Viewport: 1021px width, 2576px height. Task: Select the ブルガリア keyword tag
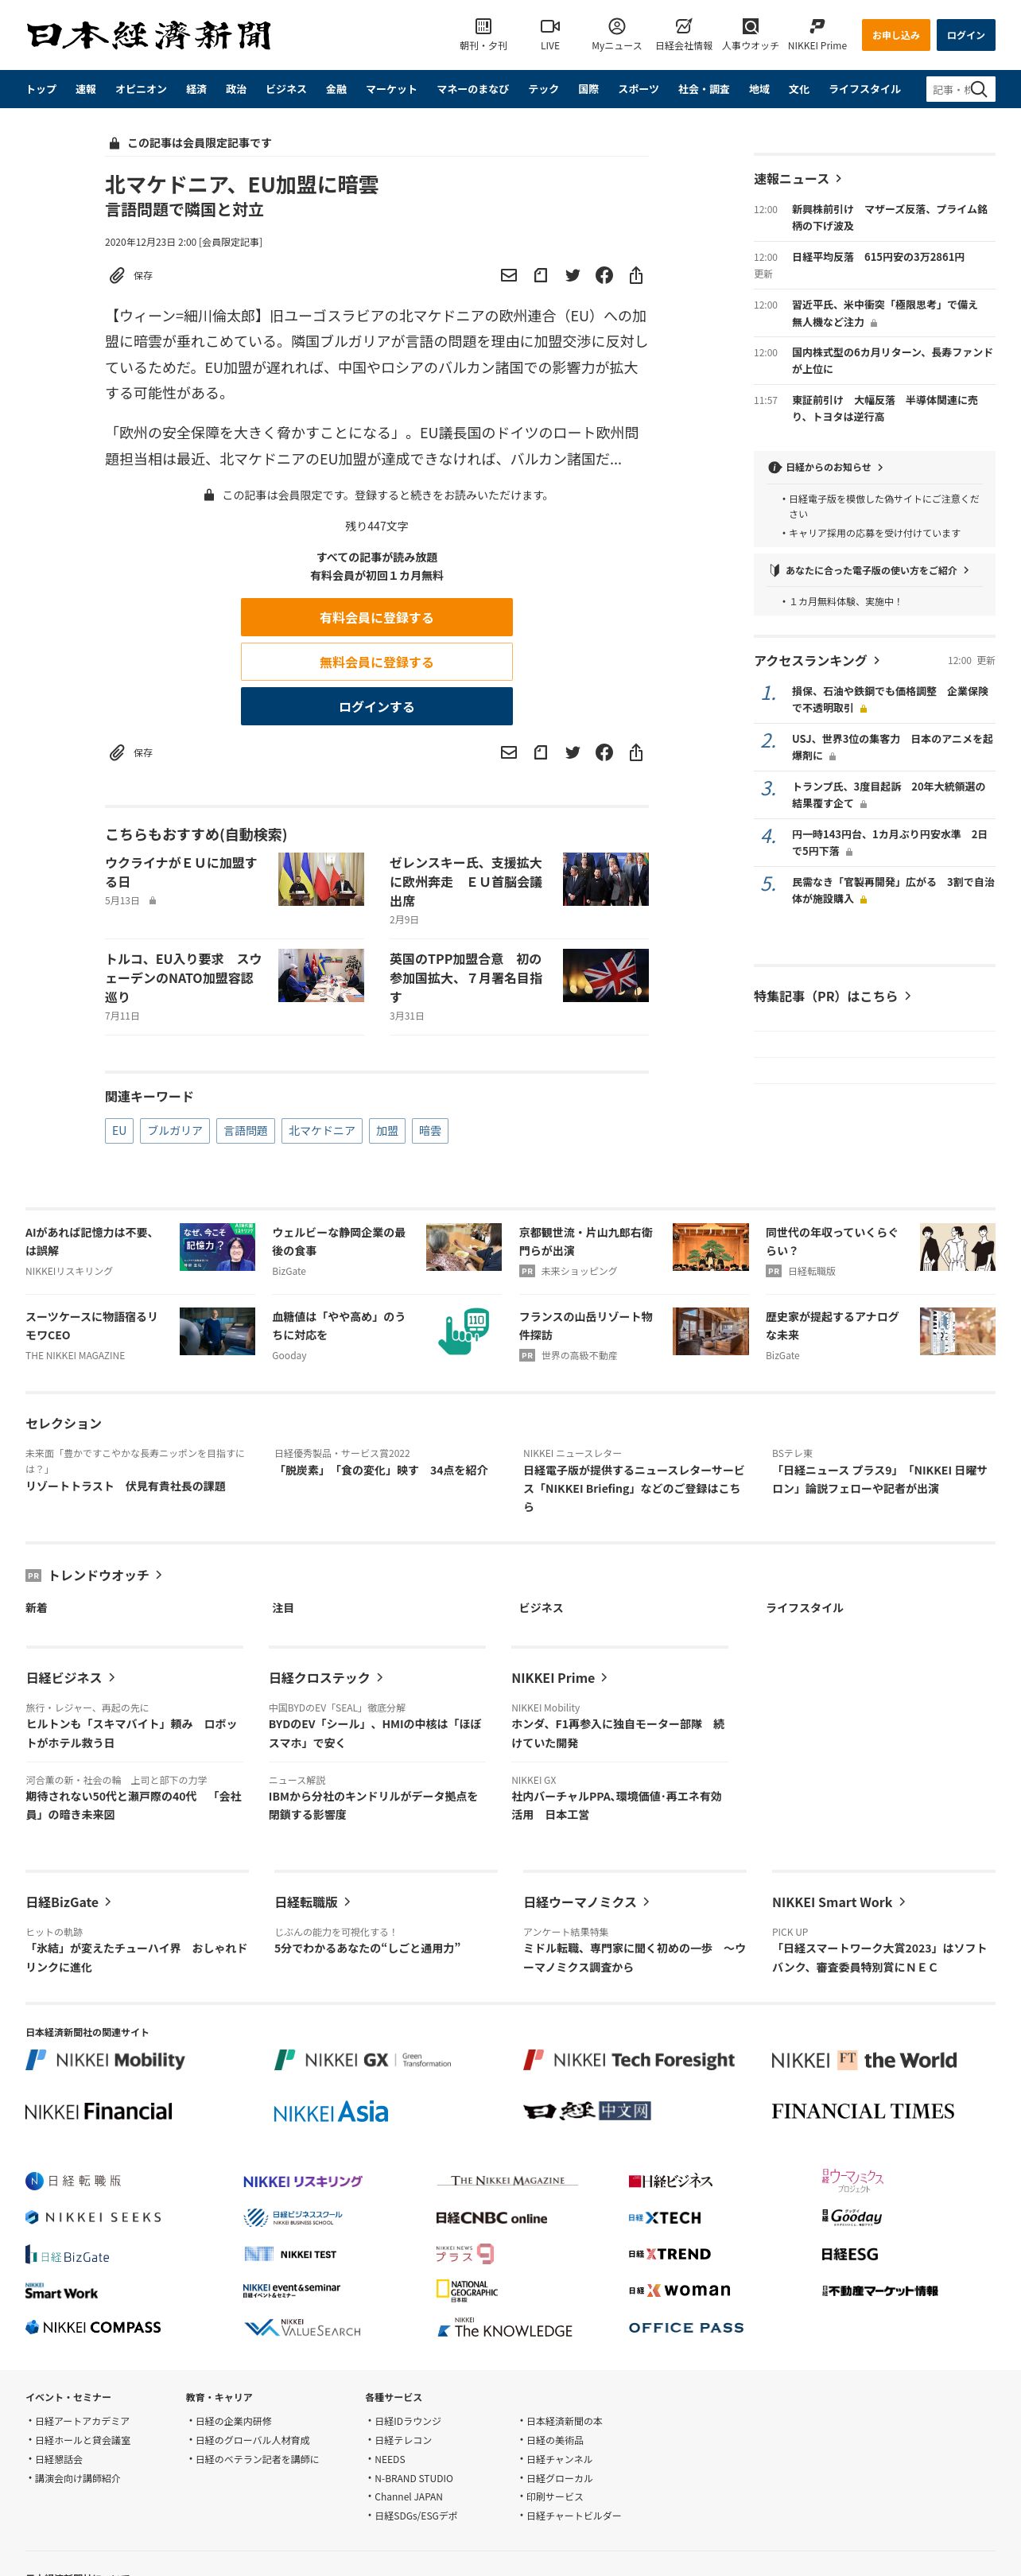click(x=175, y=1130)
